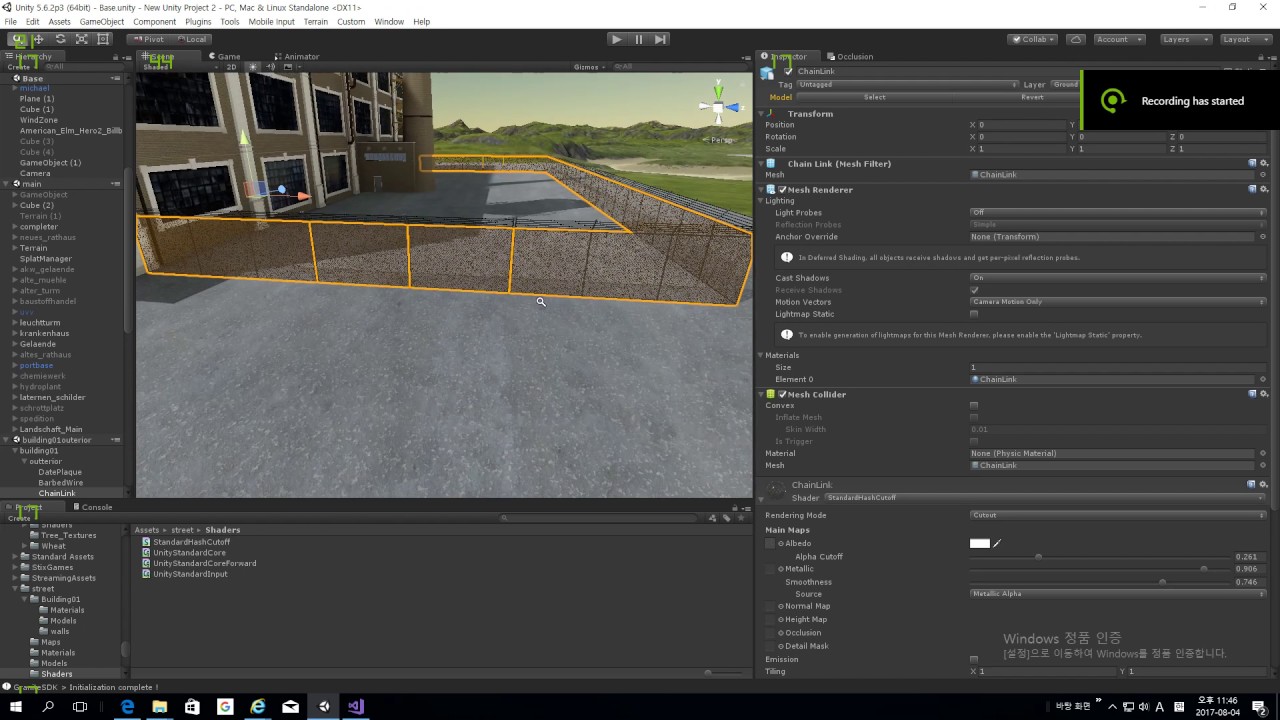Activate the Hand tool

pos(18,38)
